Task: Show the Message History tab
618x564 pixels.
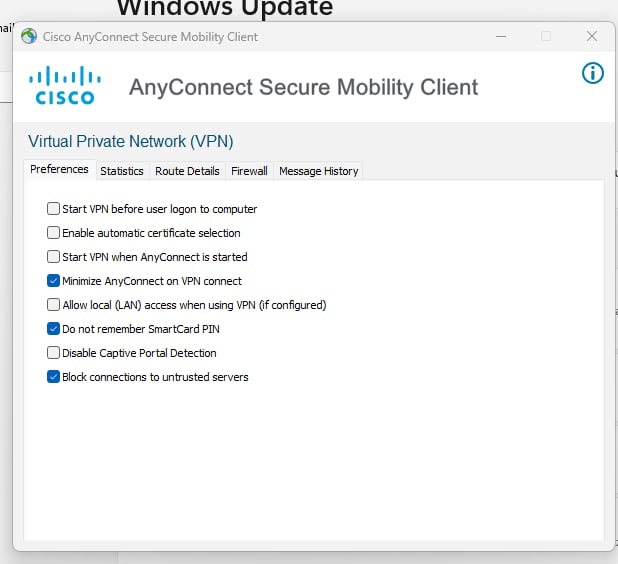Action: click(318, 171)
